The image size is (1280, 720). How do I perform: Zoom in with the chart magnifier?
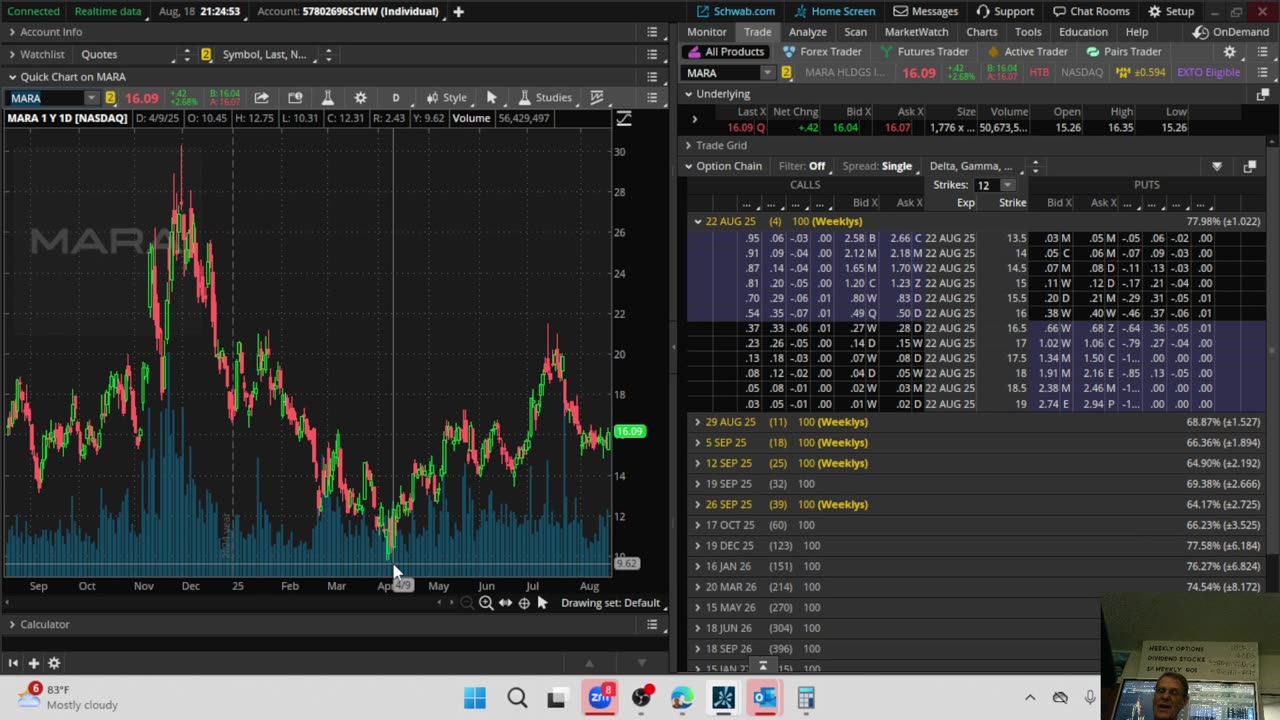pos(486,603)
